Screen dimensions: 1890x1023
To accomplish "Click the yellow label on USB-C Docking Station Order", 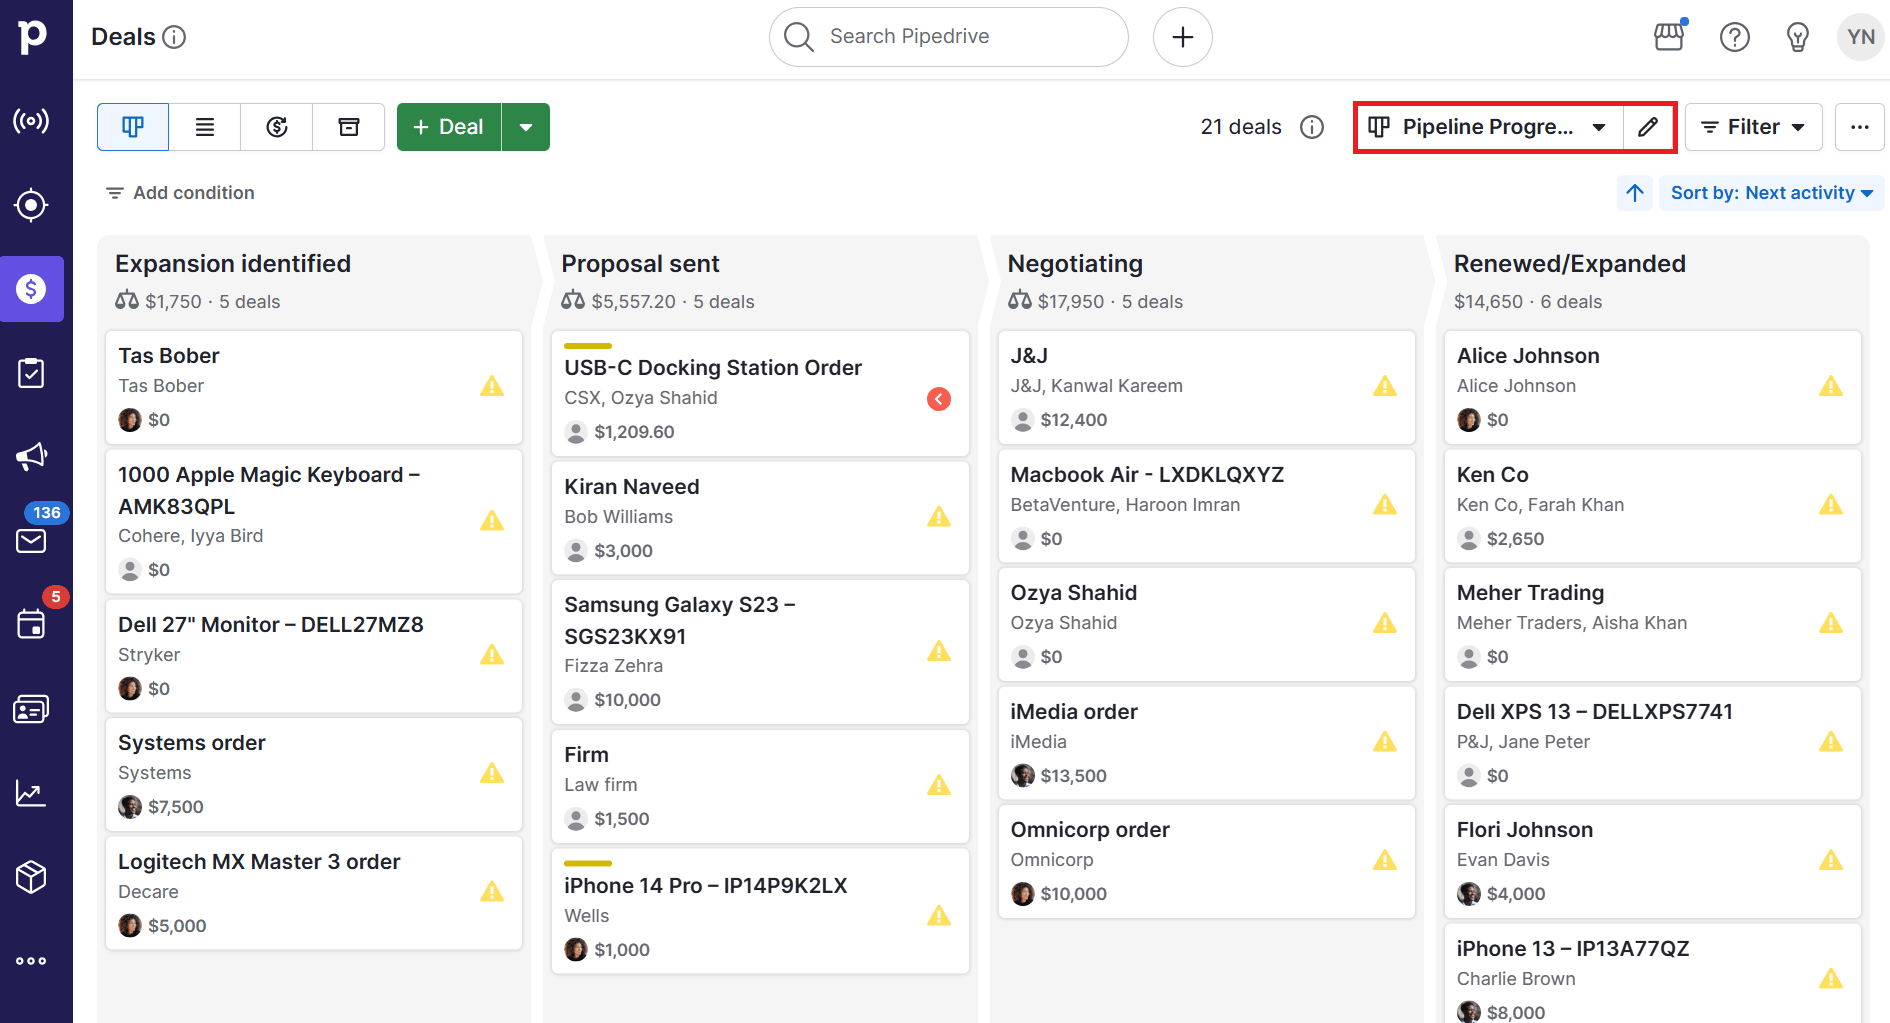I will (x=588, y=346).
